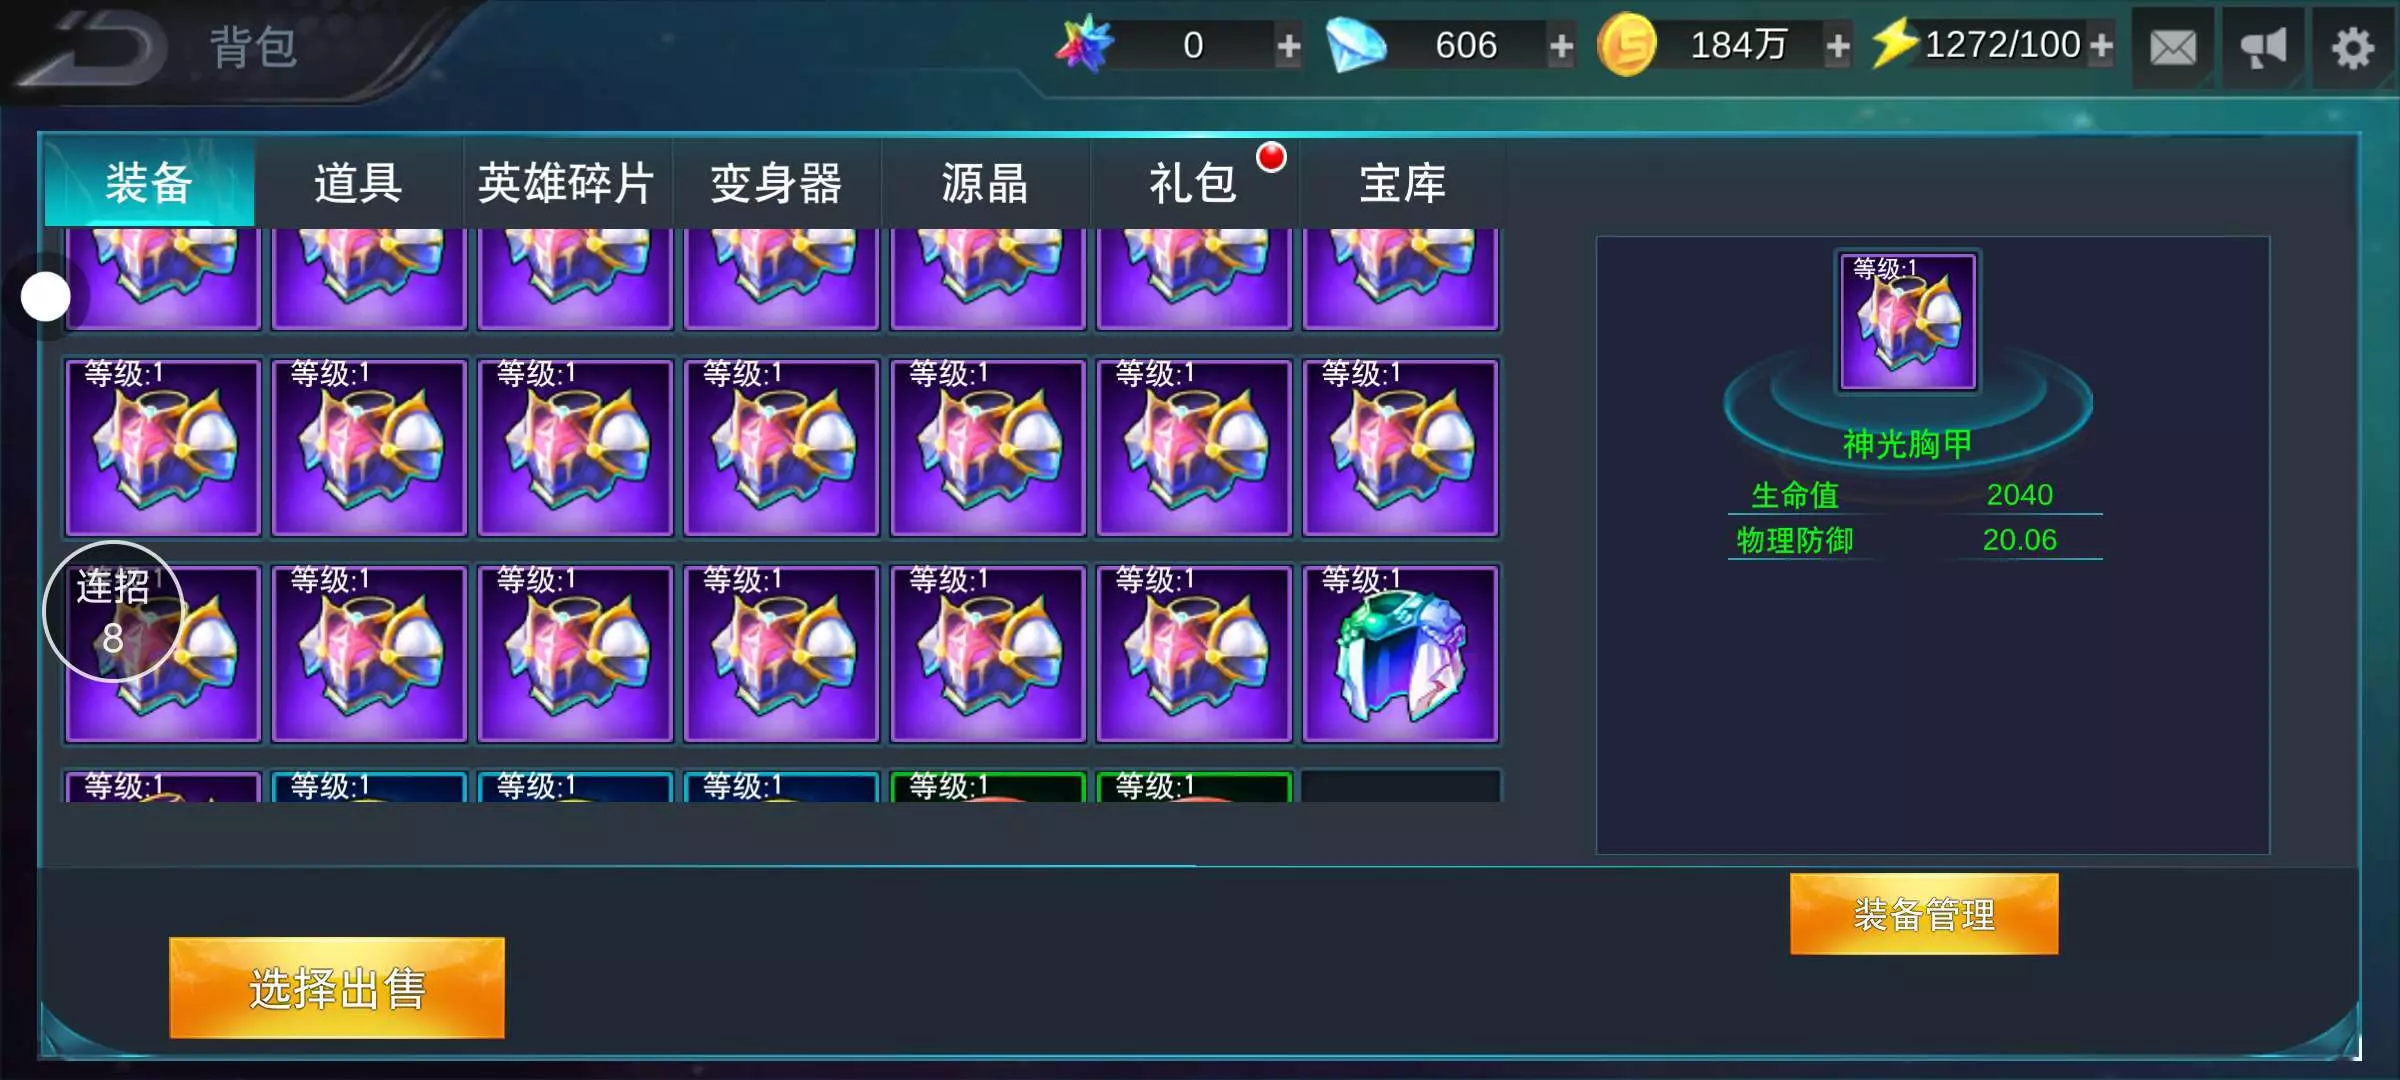Add gold coins with the plus beside 184万
2400x1080 pixels.
click(x=1837, y=46)
